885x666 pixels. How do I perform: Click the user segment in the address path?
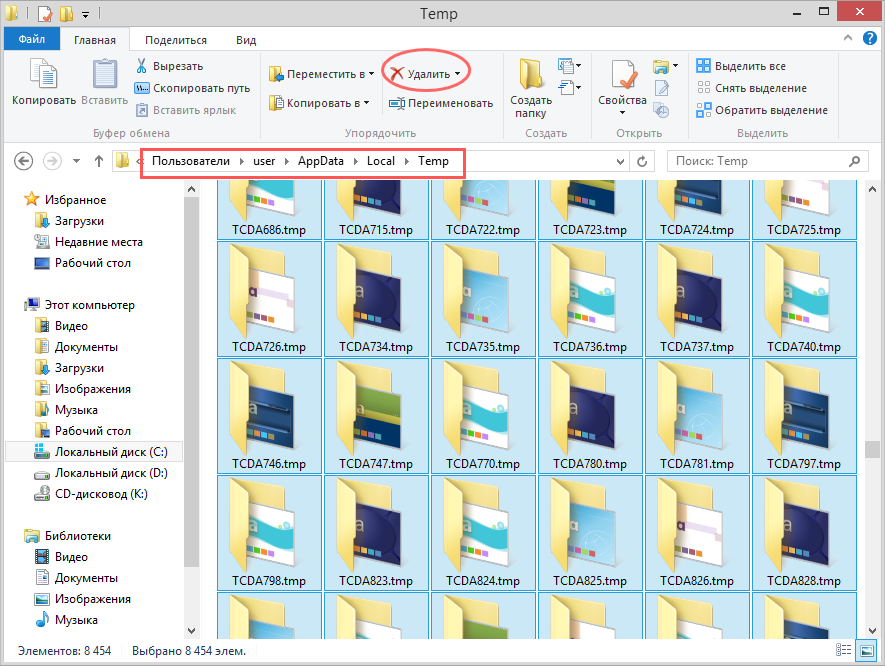264,161
